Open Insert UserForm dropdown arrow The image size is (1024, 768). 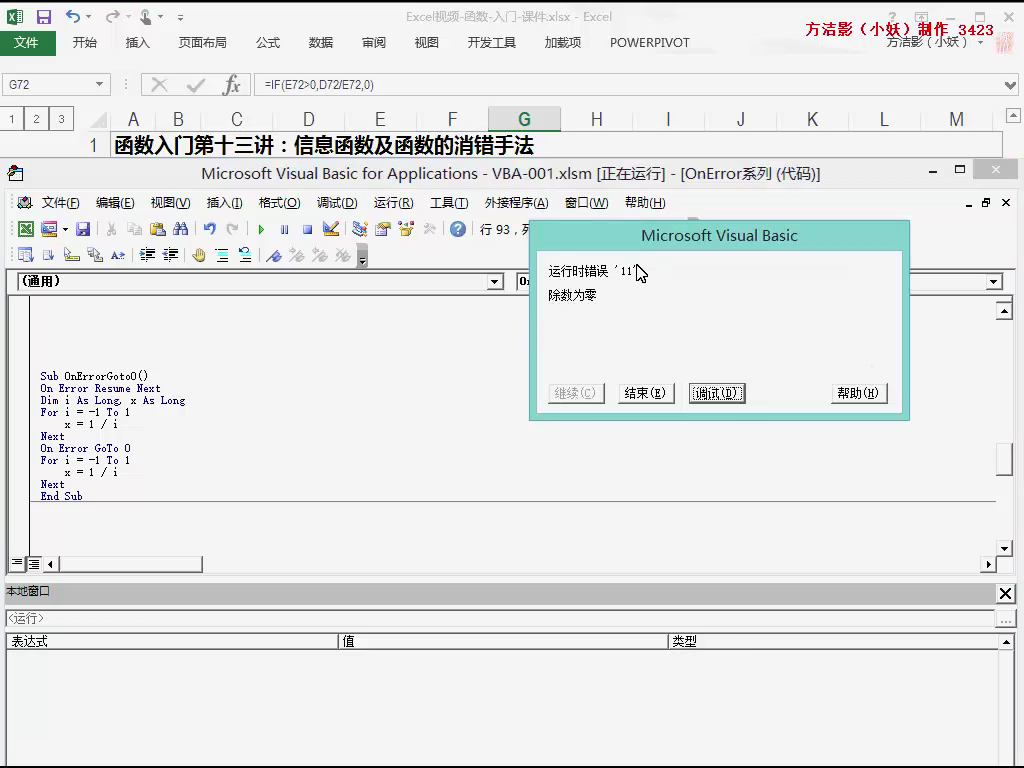point(65,229)
